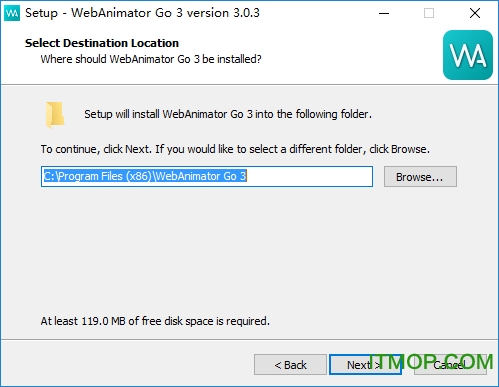Click the greyed-out maximize button
This screenshot has width=499, height=387.
(x=429, y=13)
